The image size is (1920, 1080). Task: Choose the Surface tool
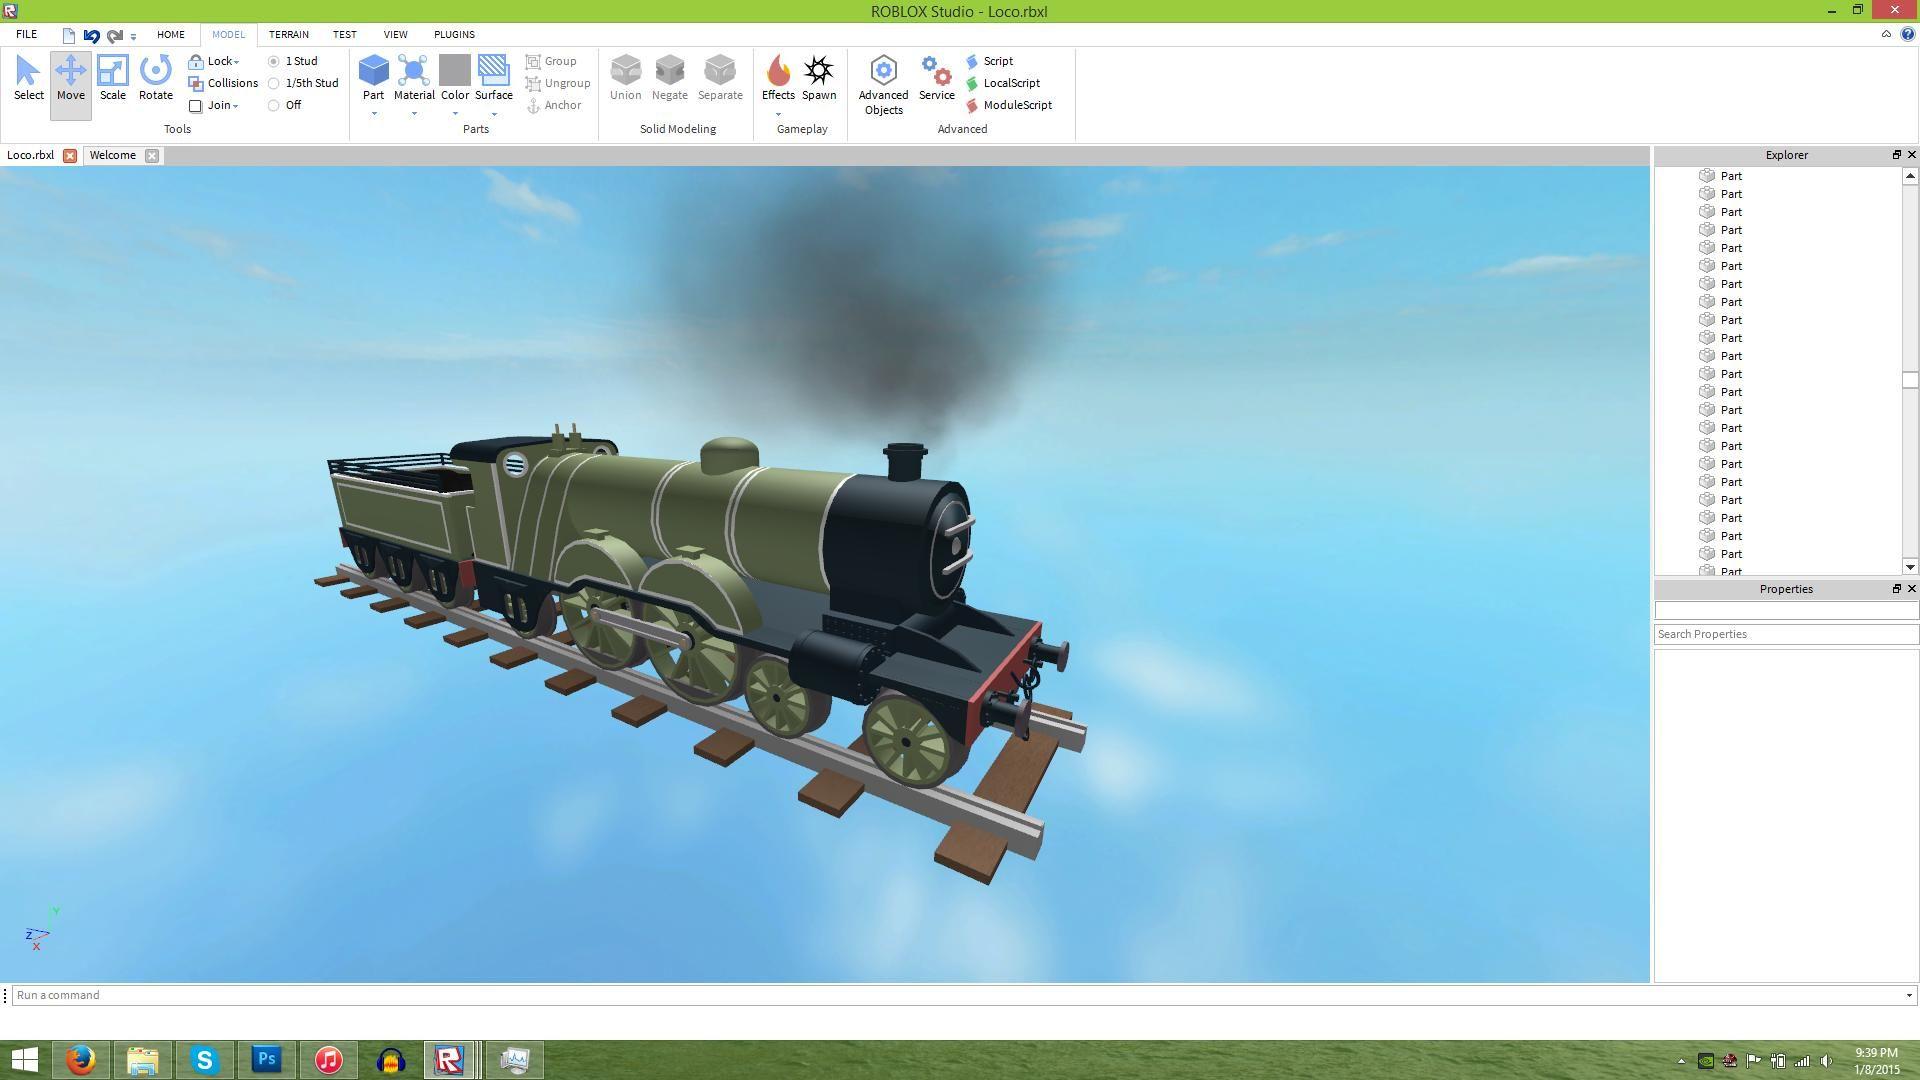point(493,72)
